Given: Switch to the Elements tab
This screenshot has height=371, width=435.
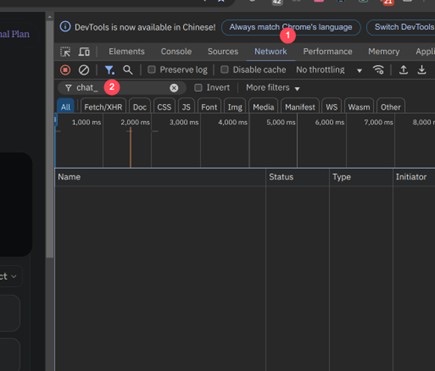Looking at the screenshot, I should pyautogui.click(x=127, y=52).
